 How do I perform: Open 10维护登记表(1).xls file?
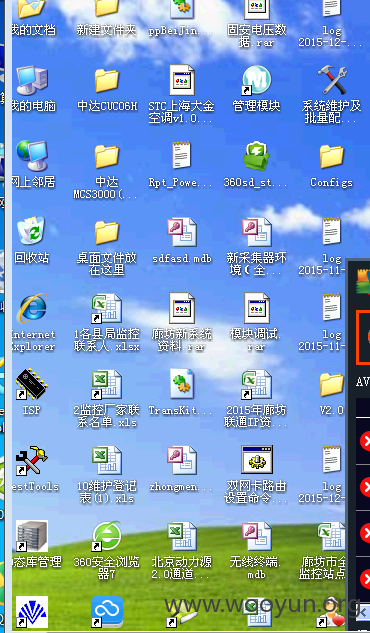tap(107, 460)
